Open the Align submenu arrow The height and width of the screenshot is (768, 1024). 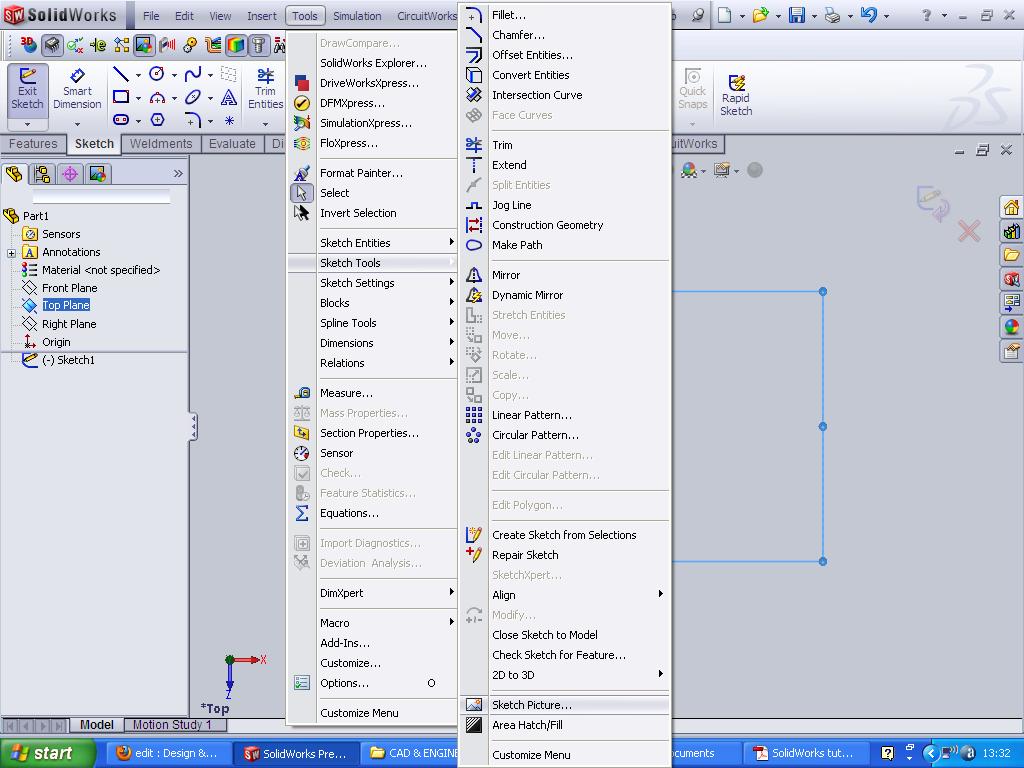[x=661, y=594]
